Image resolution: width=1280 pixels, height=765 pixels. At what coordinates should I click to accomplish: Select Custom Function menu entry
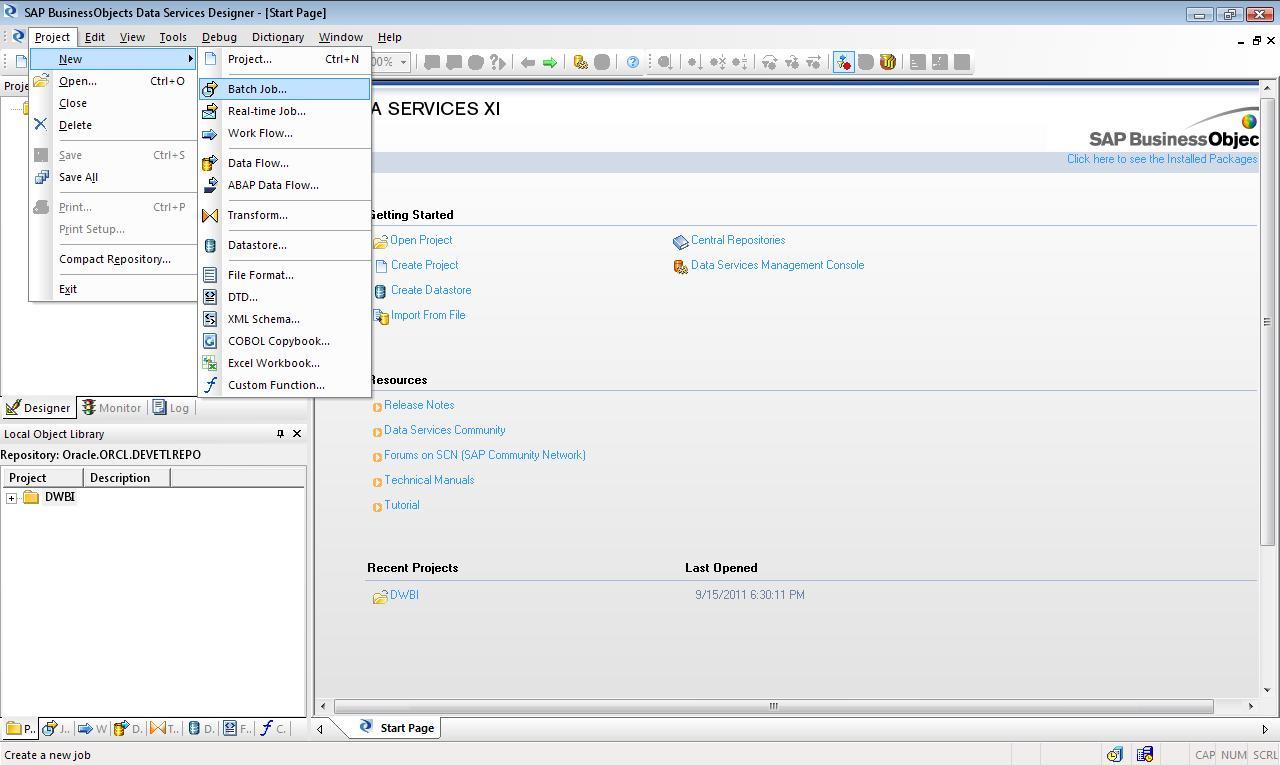point(285,385)
